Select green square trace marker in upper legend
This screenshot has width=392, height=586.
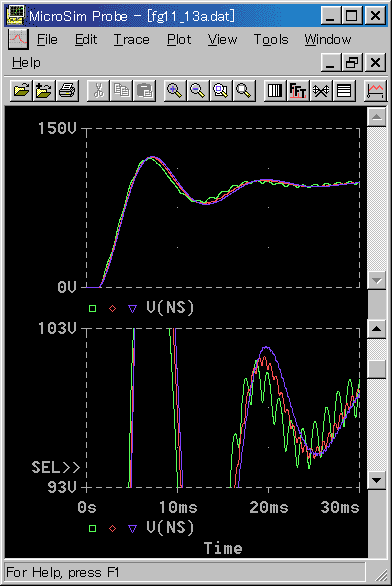(x=92, y=308)
